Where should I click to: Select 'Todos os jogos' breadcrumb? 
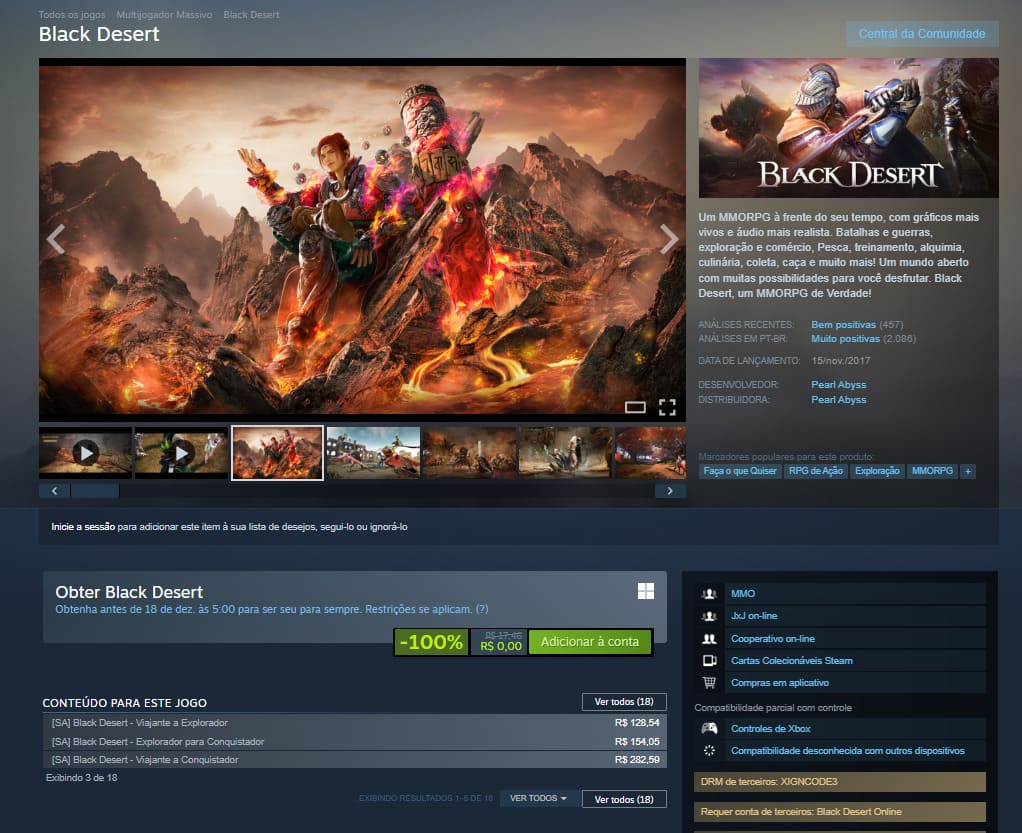[x=71, y=15]
